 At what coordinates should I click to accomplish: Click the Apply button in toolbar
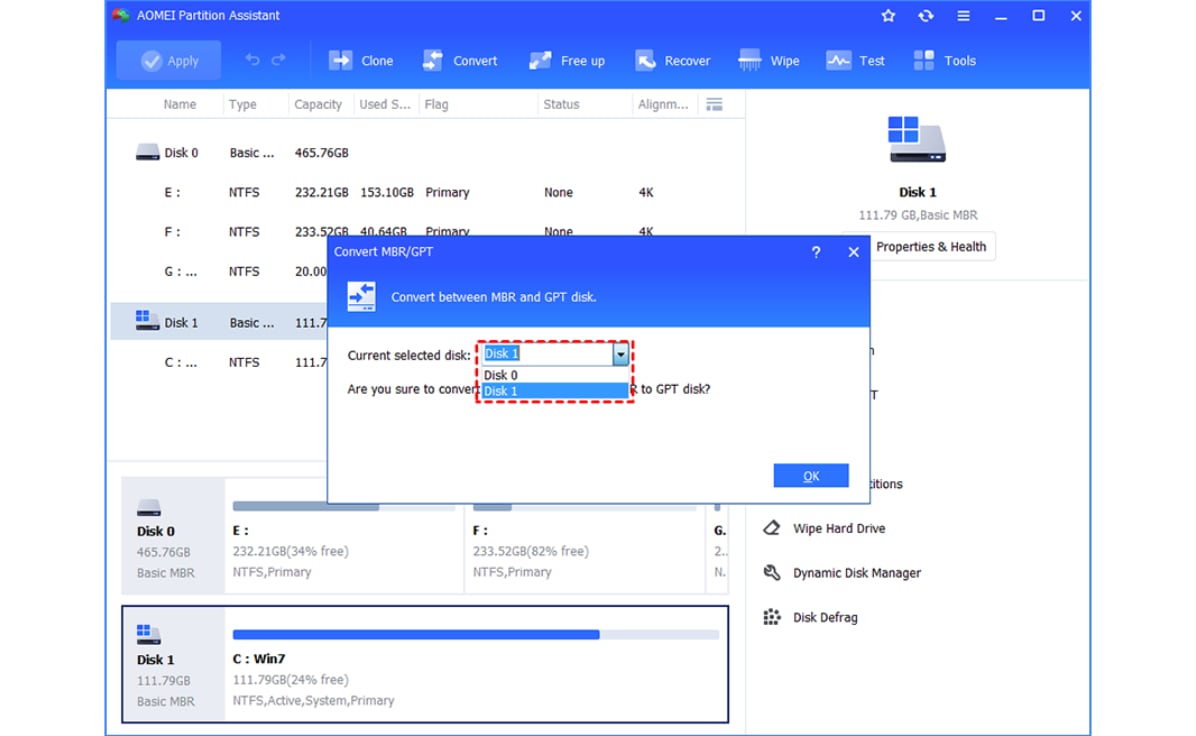(169, 60)
